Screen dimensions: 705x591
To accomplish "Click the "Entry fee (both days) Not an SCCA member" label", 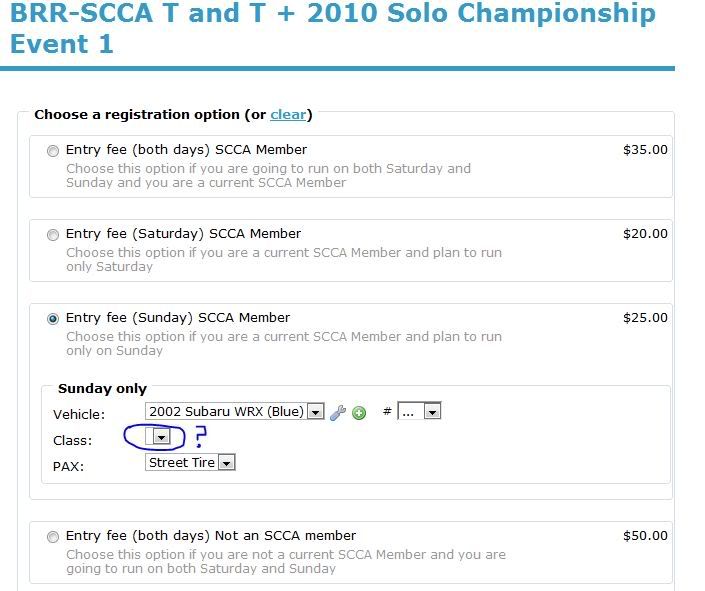I will coord(211,536).
